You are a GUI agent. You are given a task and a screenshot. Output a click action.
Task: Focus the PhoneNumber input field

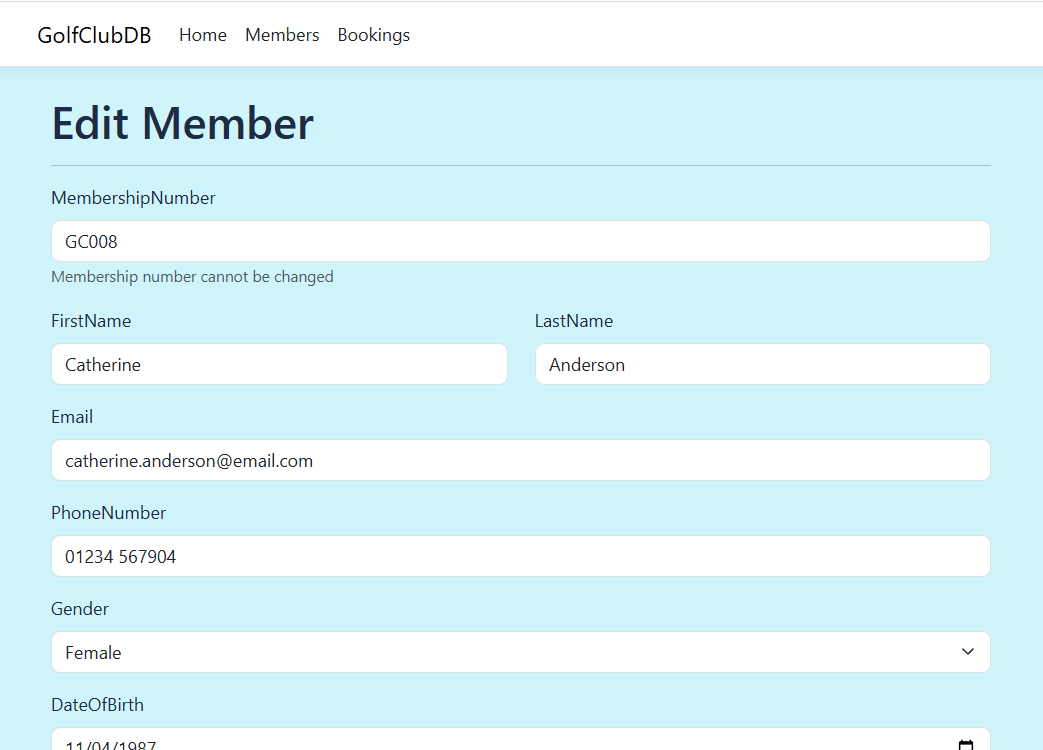521,556
